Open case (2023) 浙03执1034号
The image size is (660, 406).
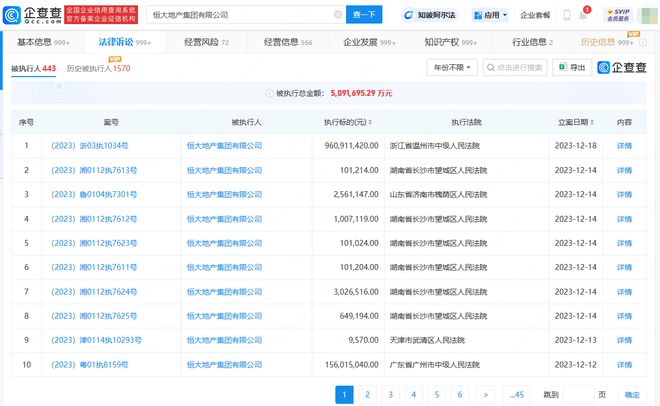click(90, 146)
